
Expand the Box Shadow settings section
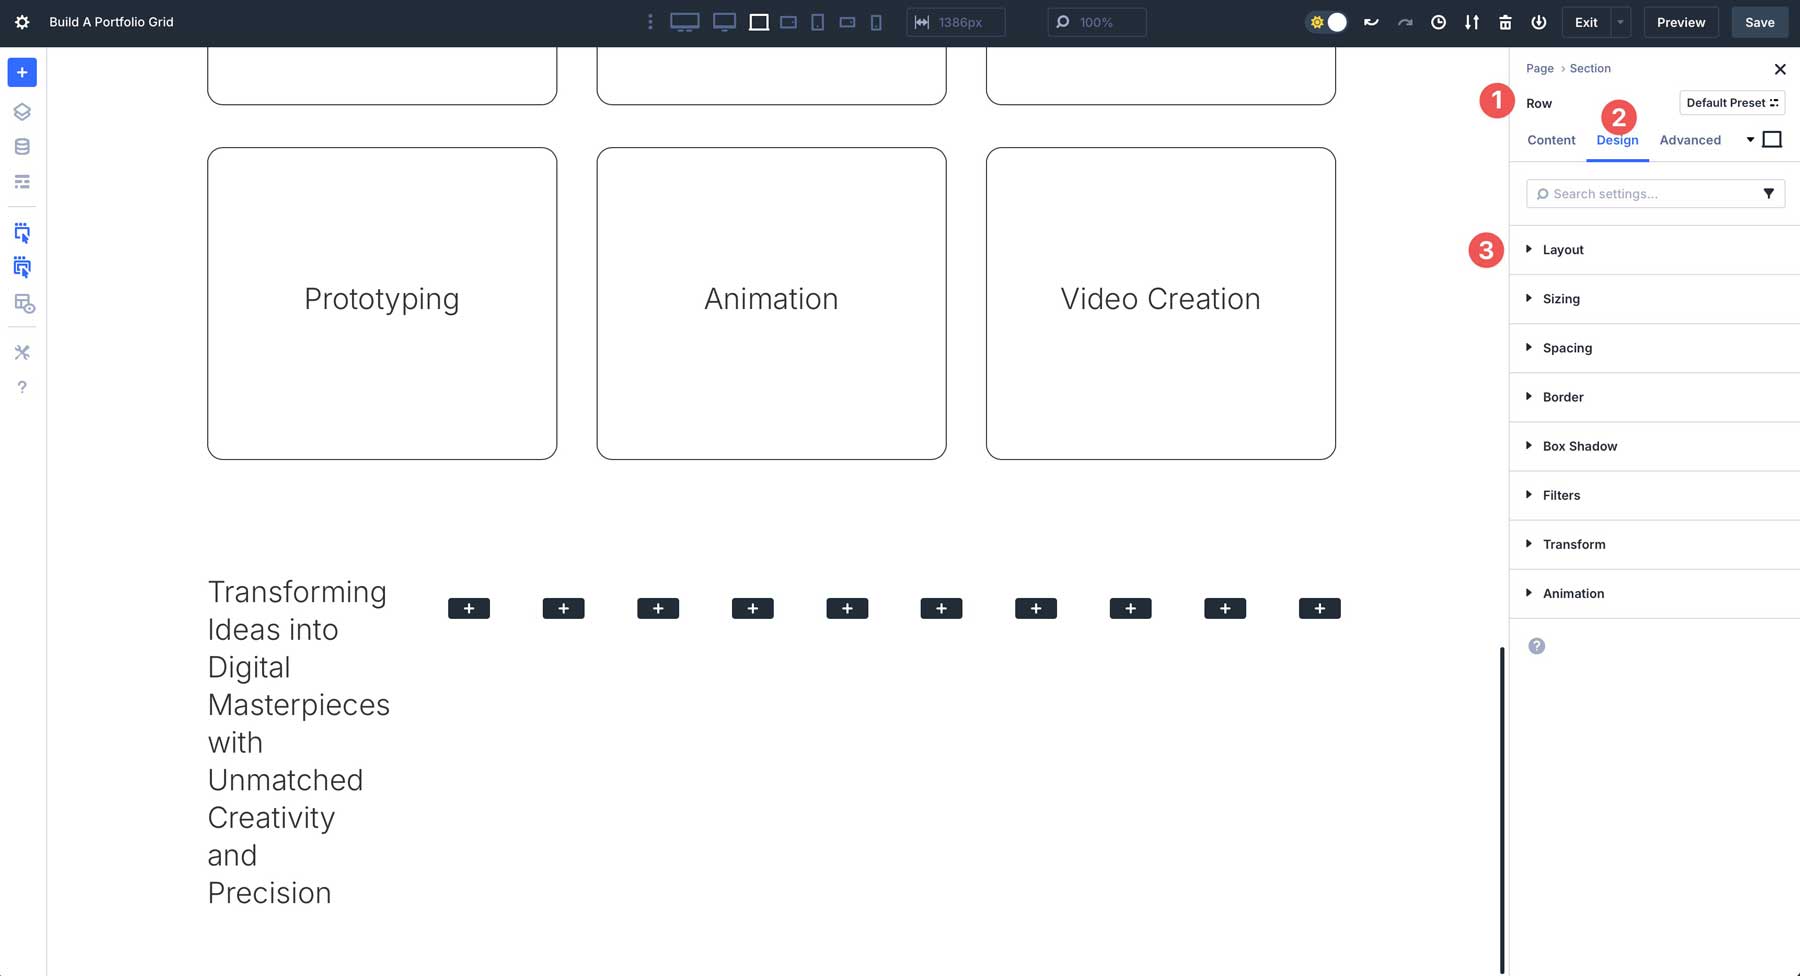1578,446
